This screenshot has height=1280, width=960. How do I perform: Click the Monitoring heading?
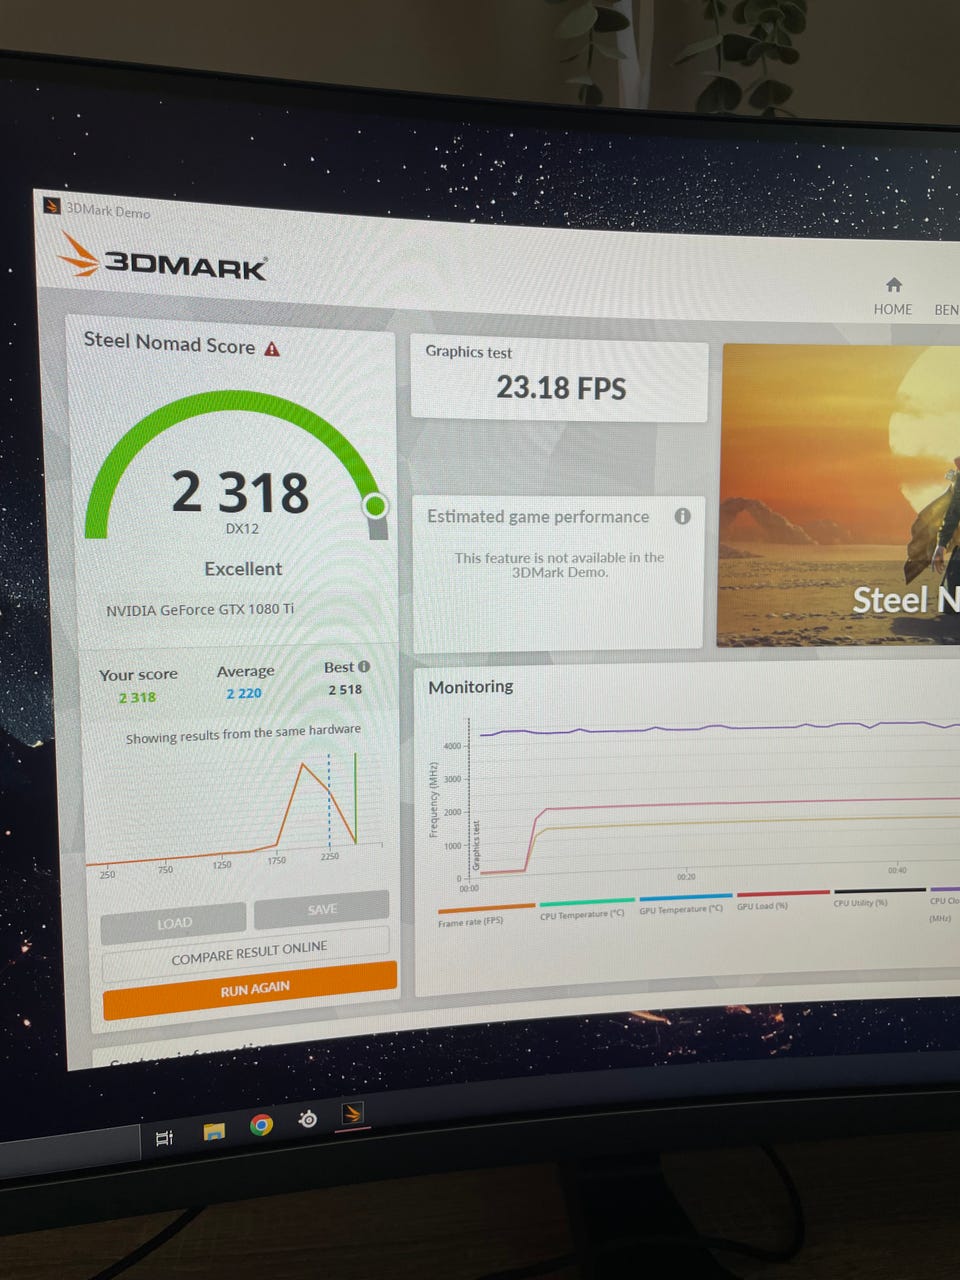tap(471, 687)
